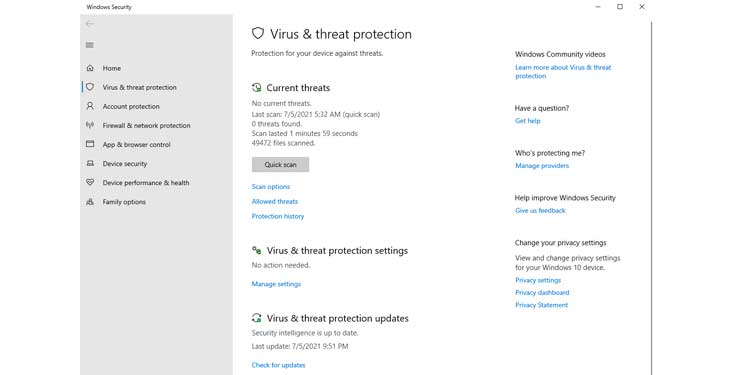Open Account protection person icon

coord(90,106)
